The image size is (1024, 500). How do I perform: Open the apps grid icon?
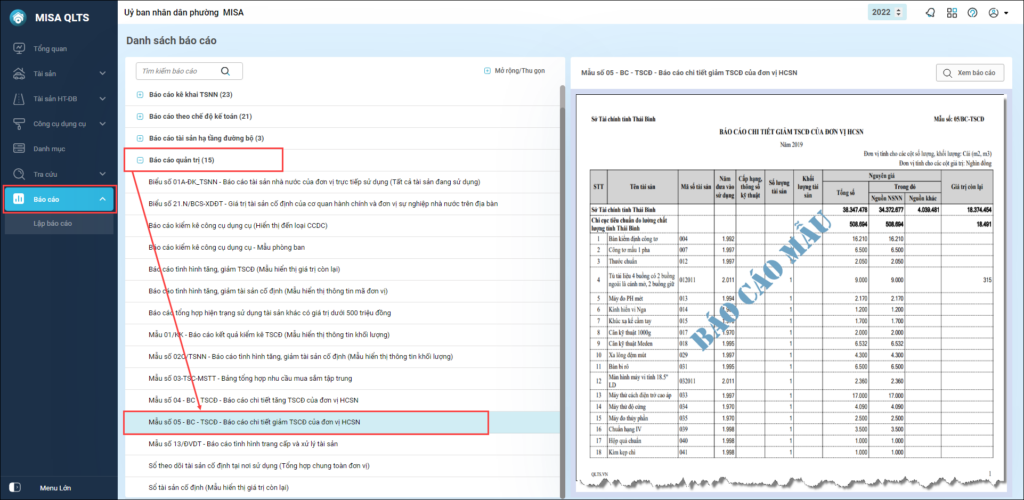tap(951, 13)
